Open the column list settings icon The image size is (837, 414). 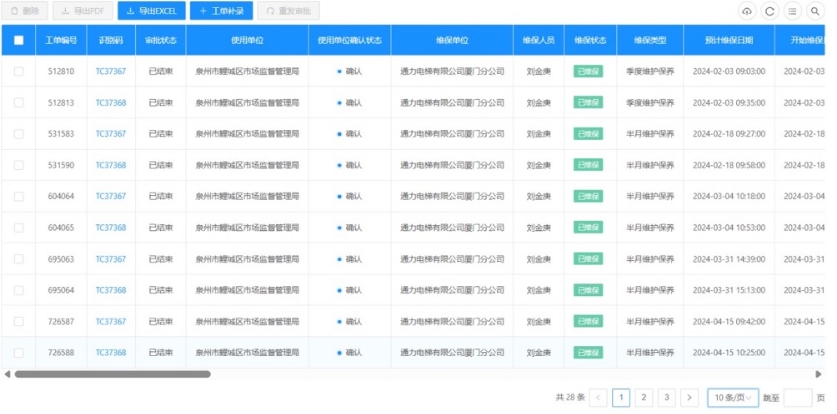[x=792, y=11]
